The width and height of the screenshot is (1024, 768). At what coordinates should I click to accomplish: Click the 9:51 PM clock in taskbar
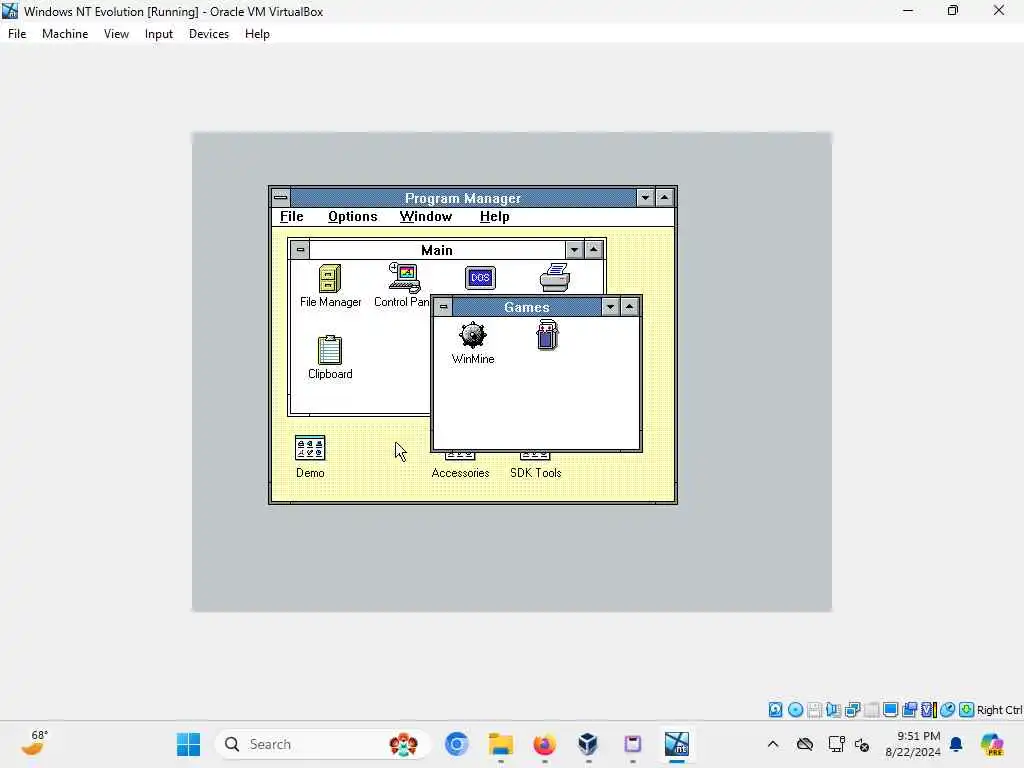click(x=913, y=744)
